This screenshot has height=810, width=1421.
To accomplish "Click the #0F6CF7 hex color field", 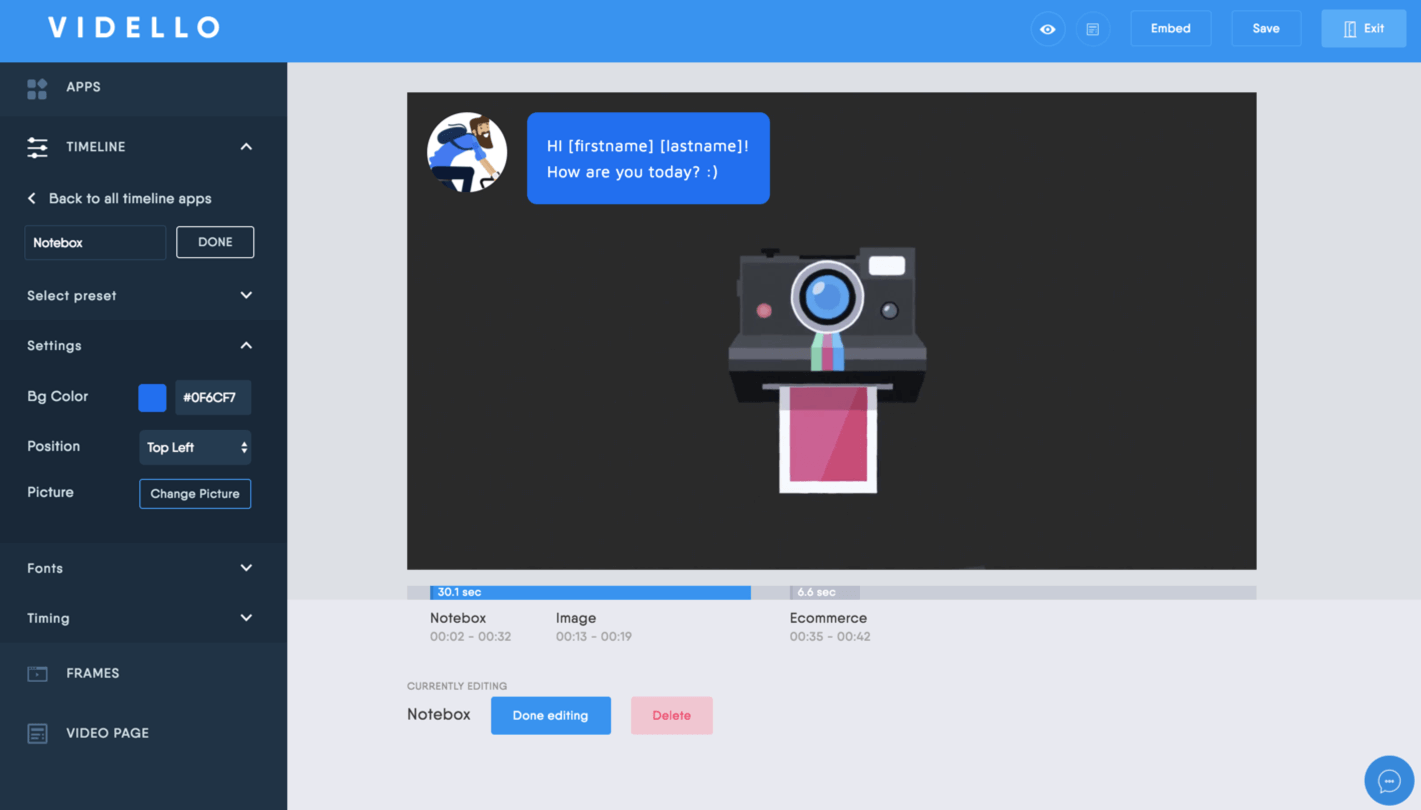I will point(213,397).
